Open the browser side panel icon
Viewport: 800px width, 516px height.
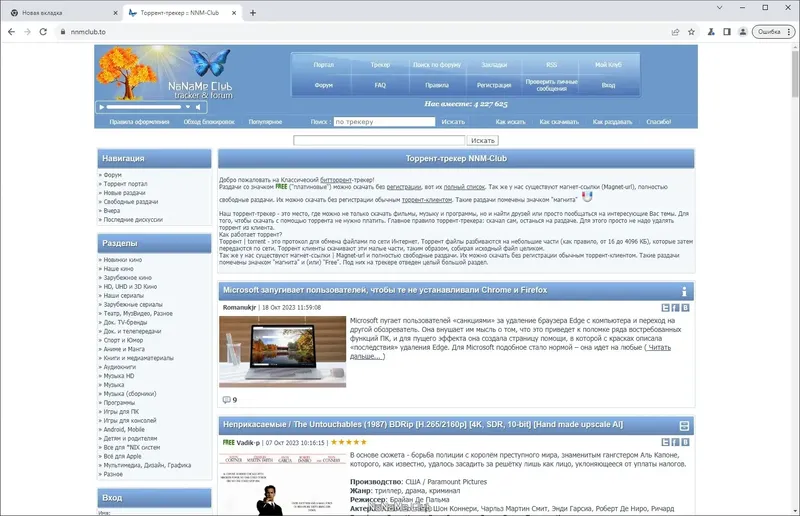pos(727,32)
